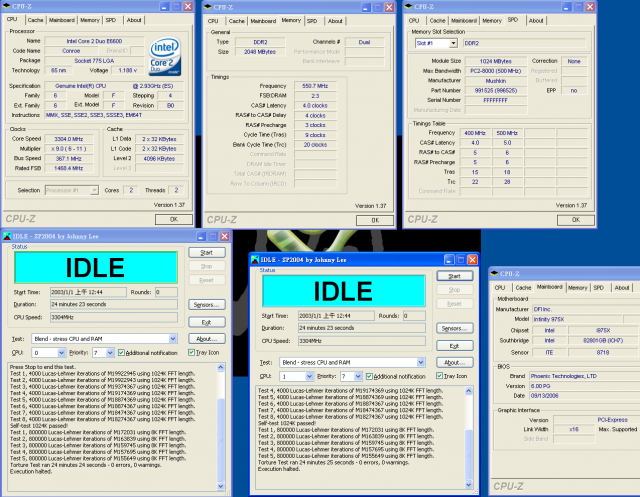Screen dimensions: 640x497
Task: Open About in SP2004 CPU 0 window
Action: point(207,339)
